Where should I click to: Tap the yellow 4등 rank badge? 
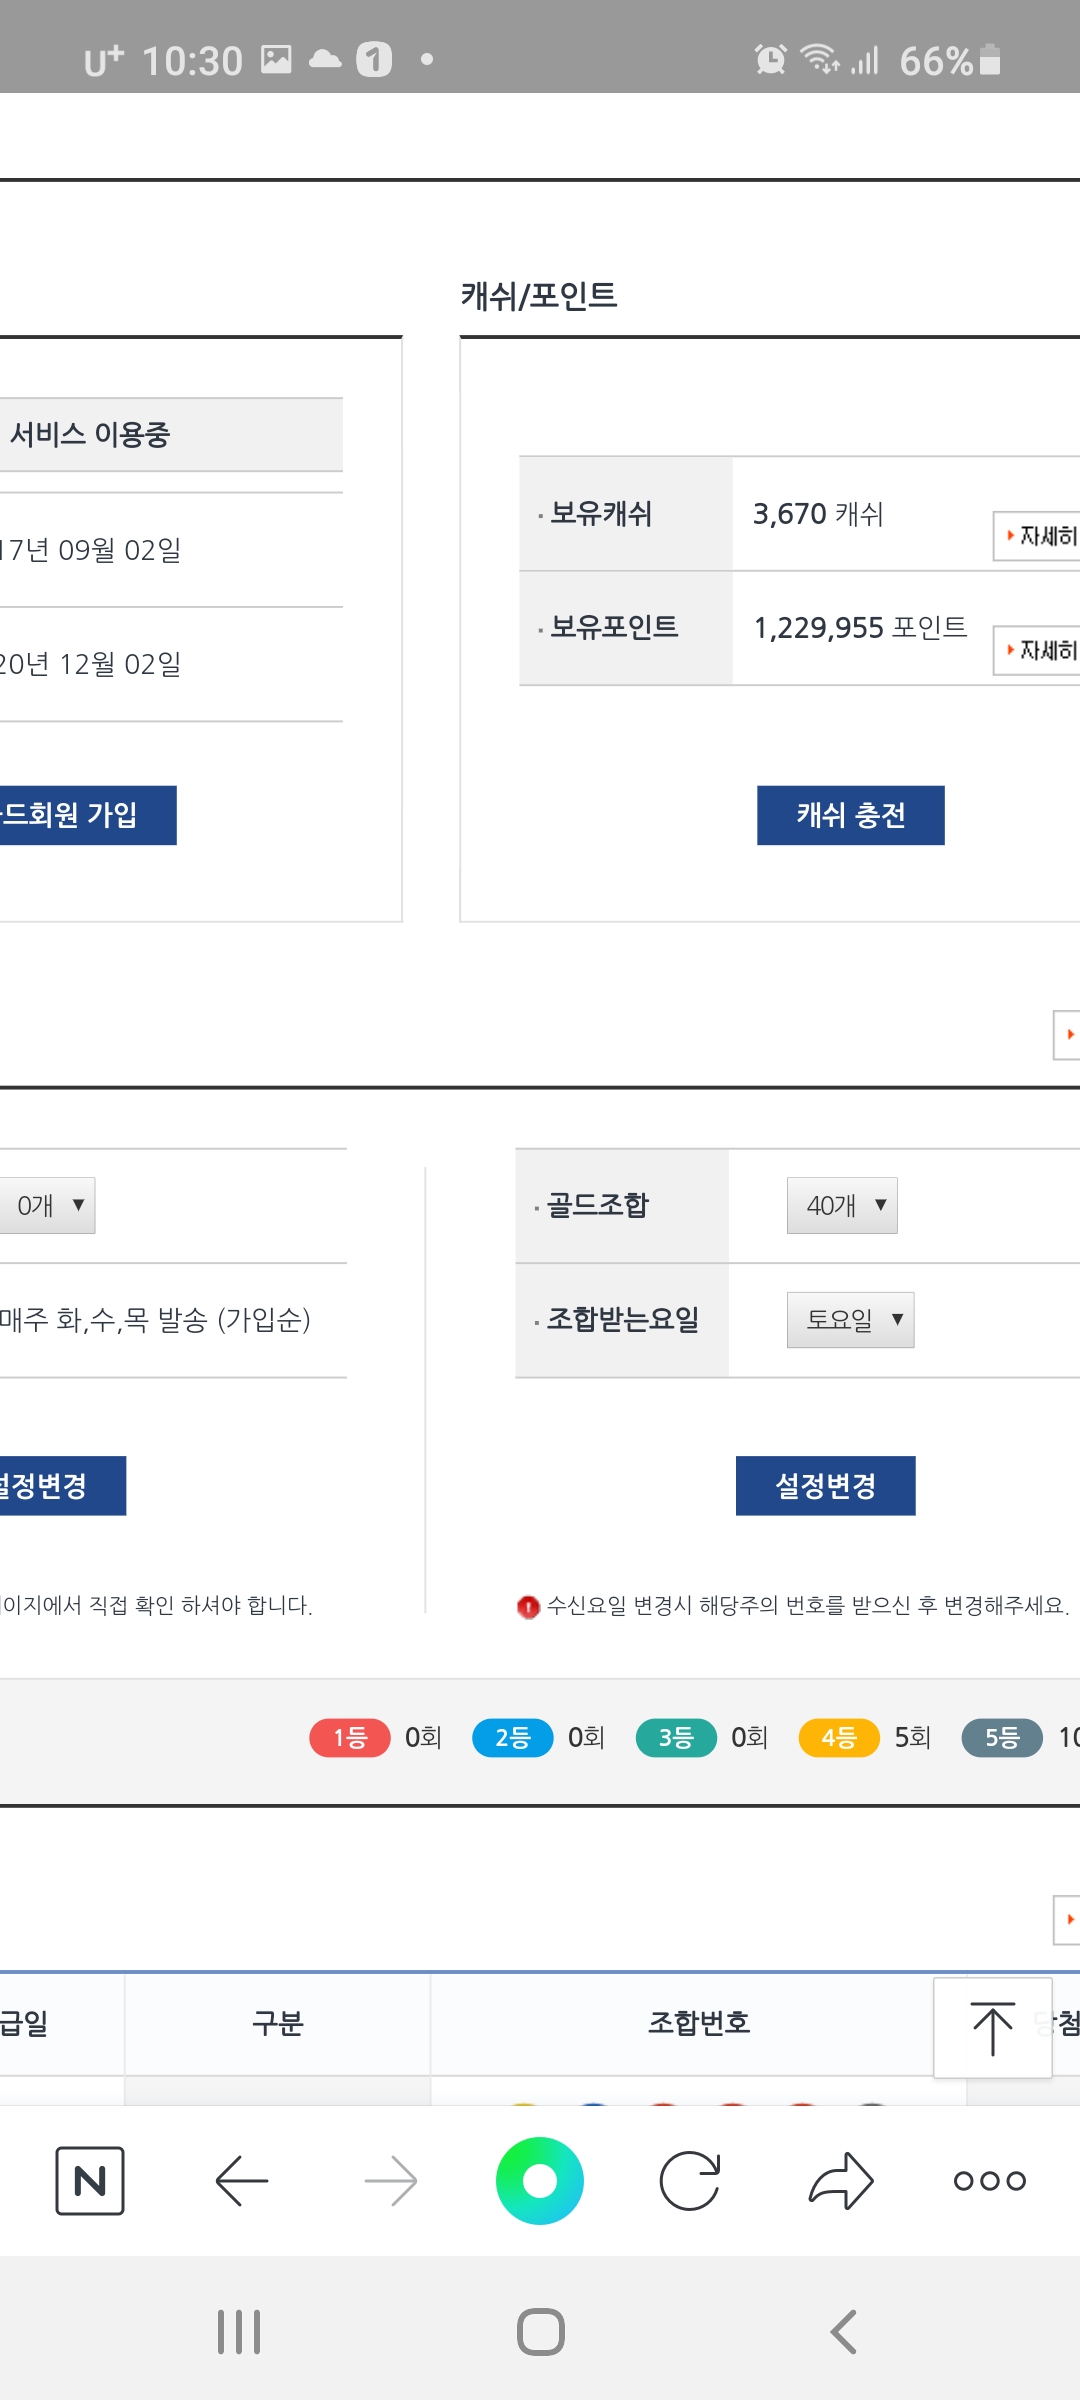838,1737
